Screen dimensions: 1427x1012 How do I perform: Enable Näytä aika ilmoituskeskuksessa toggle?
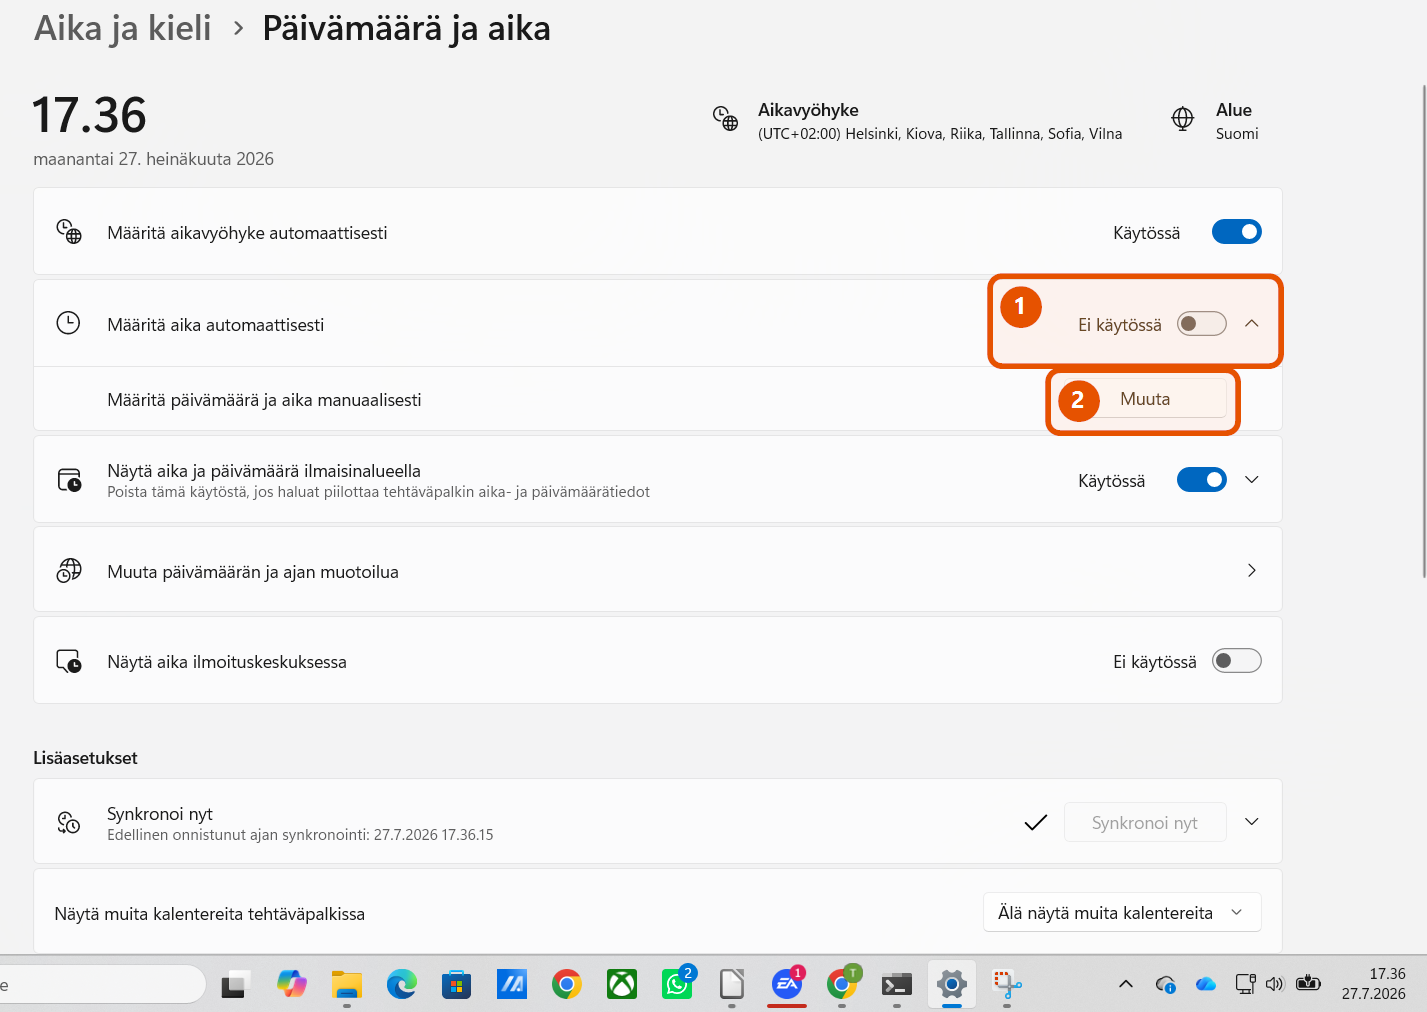(1237, 661)
